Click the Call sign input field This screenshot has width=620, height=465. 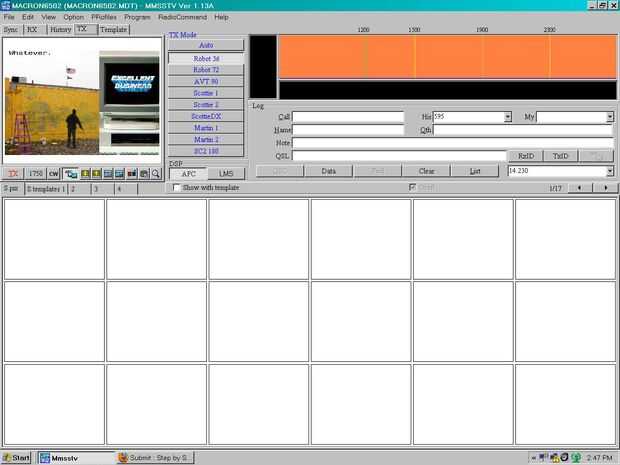[x=348, y=117]
